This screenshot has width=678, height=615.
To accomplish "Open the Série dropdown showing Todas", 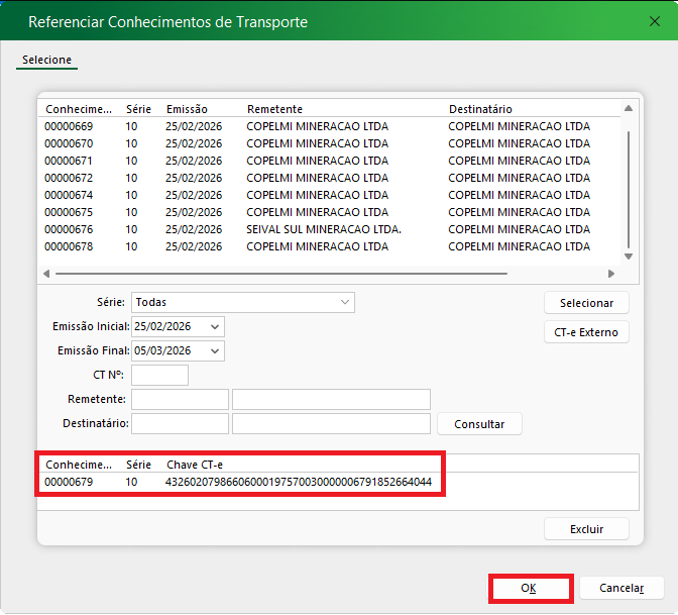I will (345, 302).
